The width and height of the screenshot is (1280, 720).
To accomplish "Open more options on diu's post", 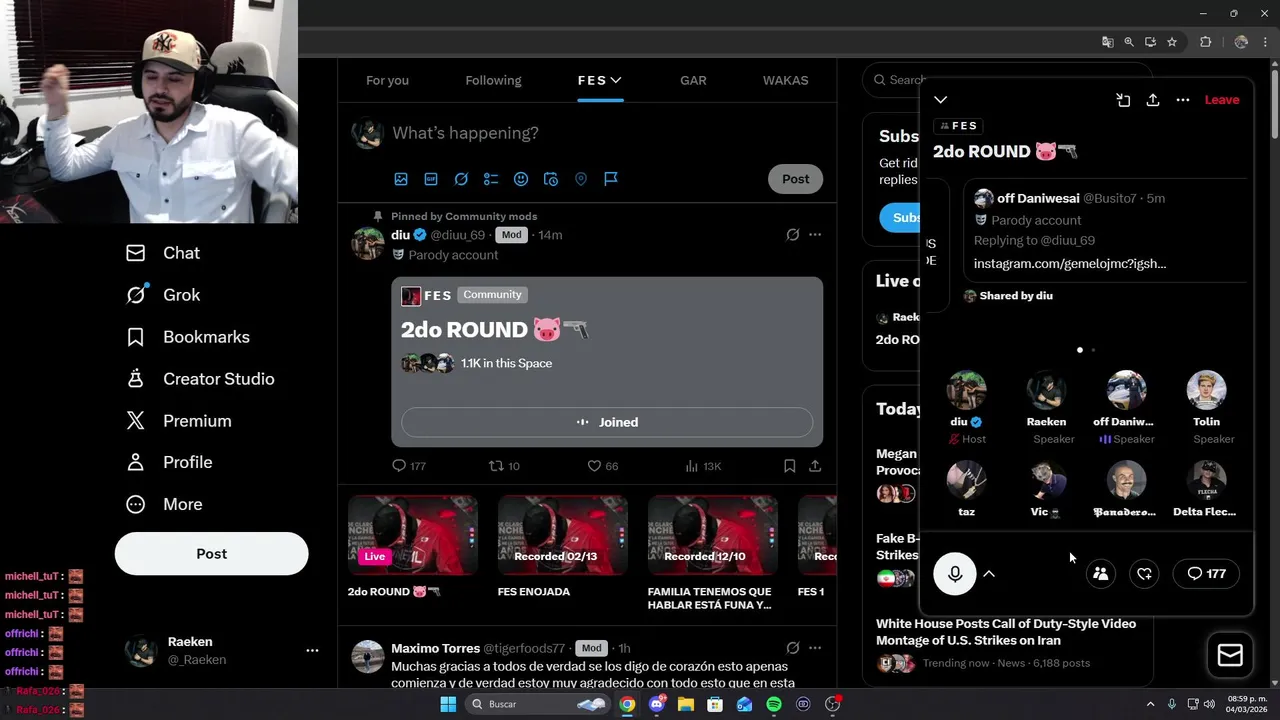I will (815, 235).
